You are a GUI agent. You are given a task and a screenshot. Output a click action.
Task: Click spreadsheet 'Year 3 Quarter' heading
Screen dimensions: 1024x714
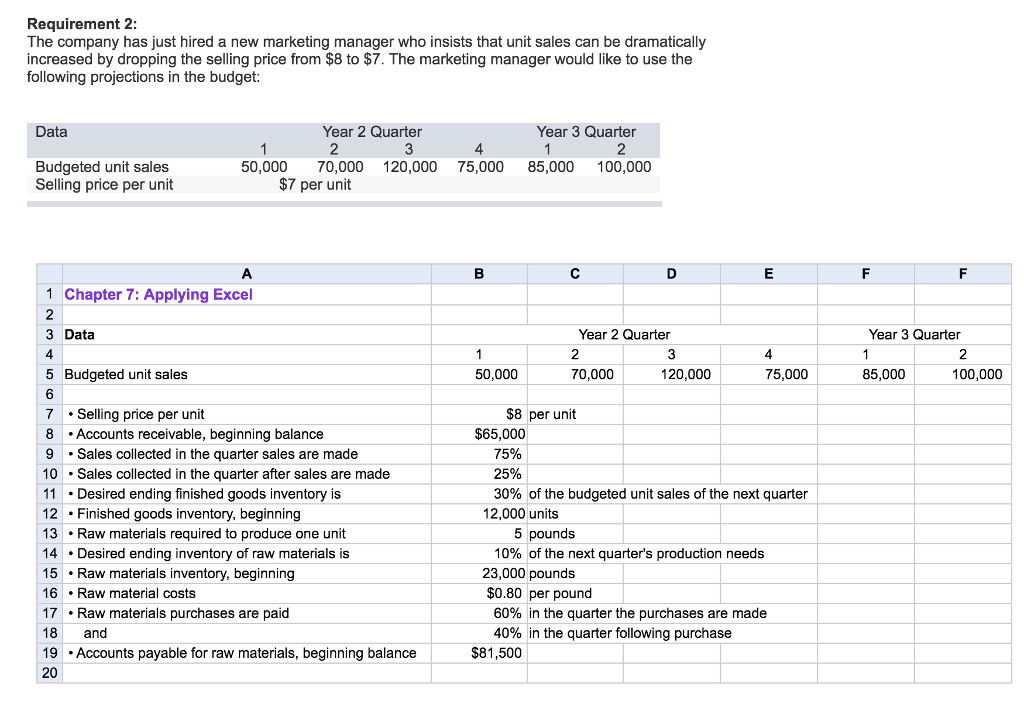[x=914, y=334]
